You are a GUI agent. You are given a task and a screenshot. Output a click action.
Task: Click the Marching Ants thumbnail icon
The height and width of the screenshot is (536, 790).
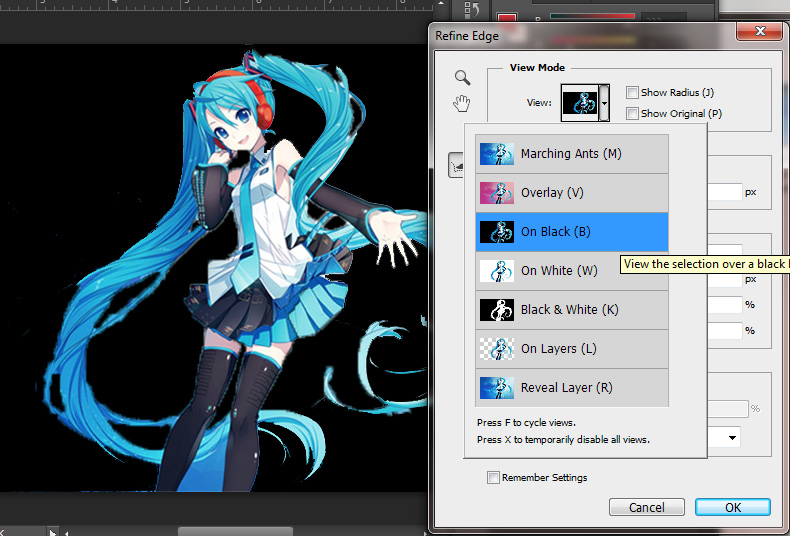pyautogui.click(x=497, y=154)
